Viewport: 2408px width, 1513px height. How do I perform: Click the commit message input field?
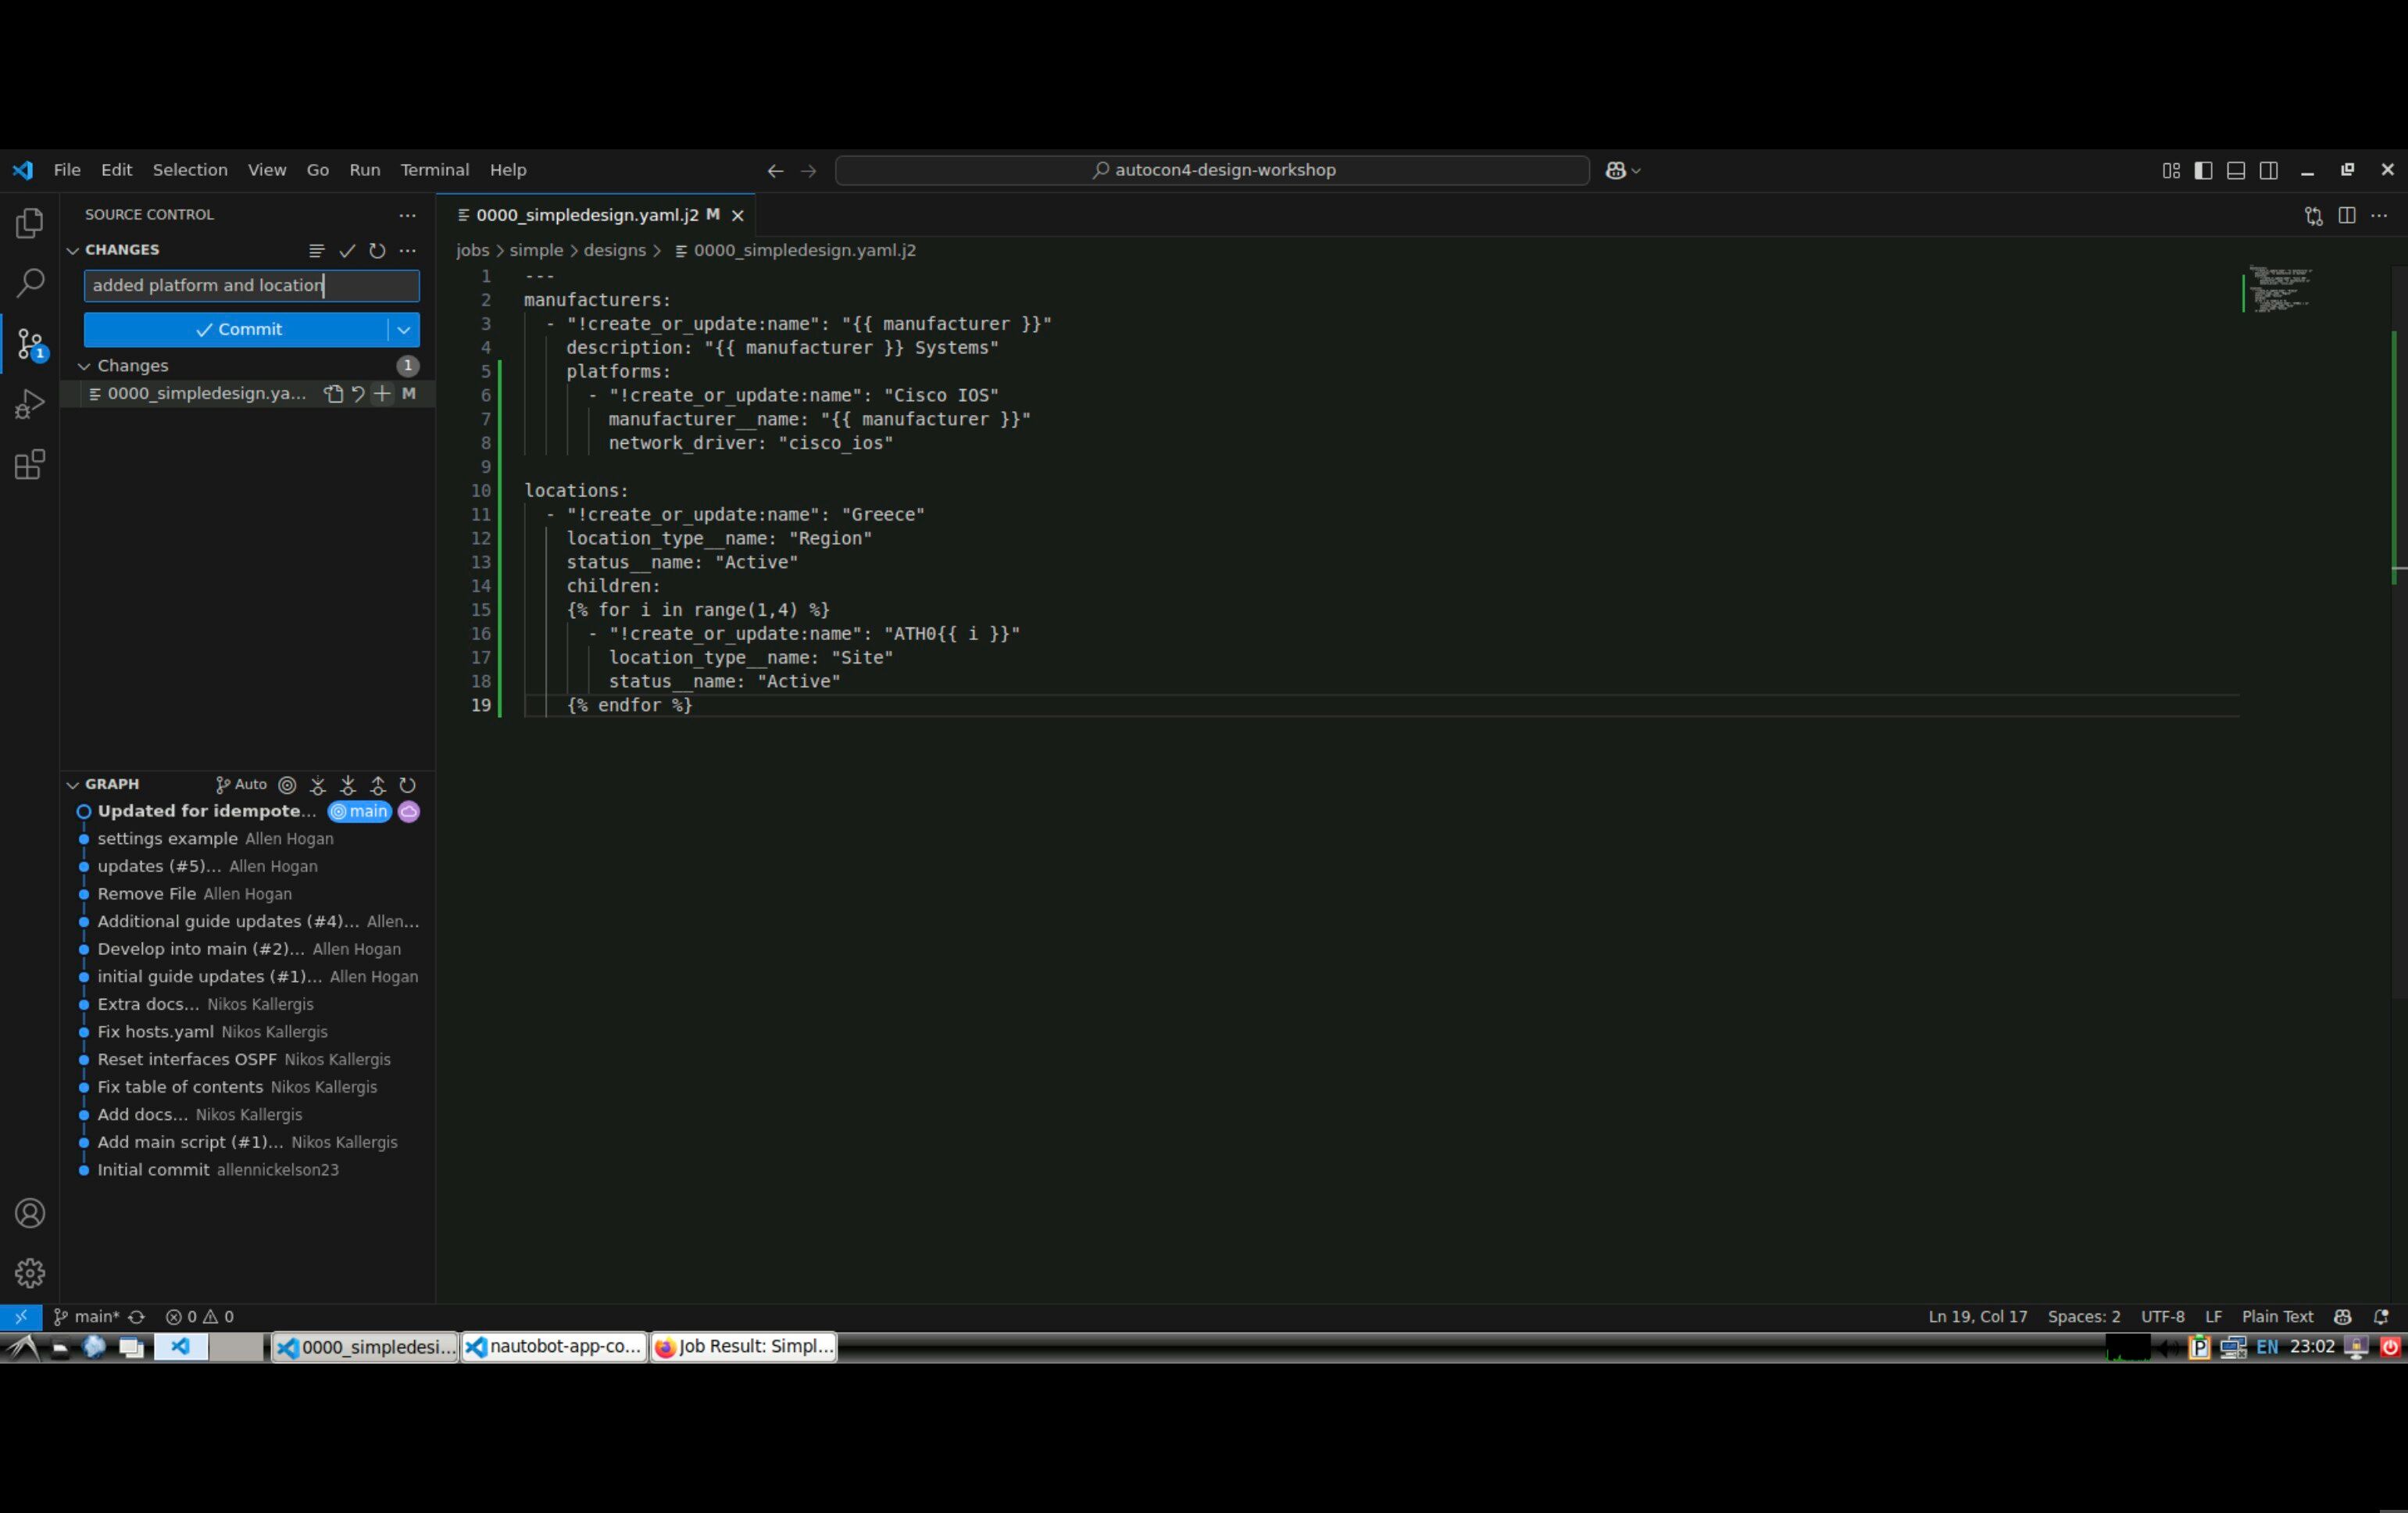point(251,286)
